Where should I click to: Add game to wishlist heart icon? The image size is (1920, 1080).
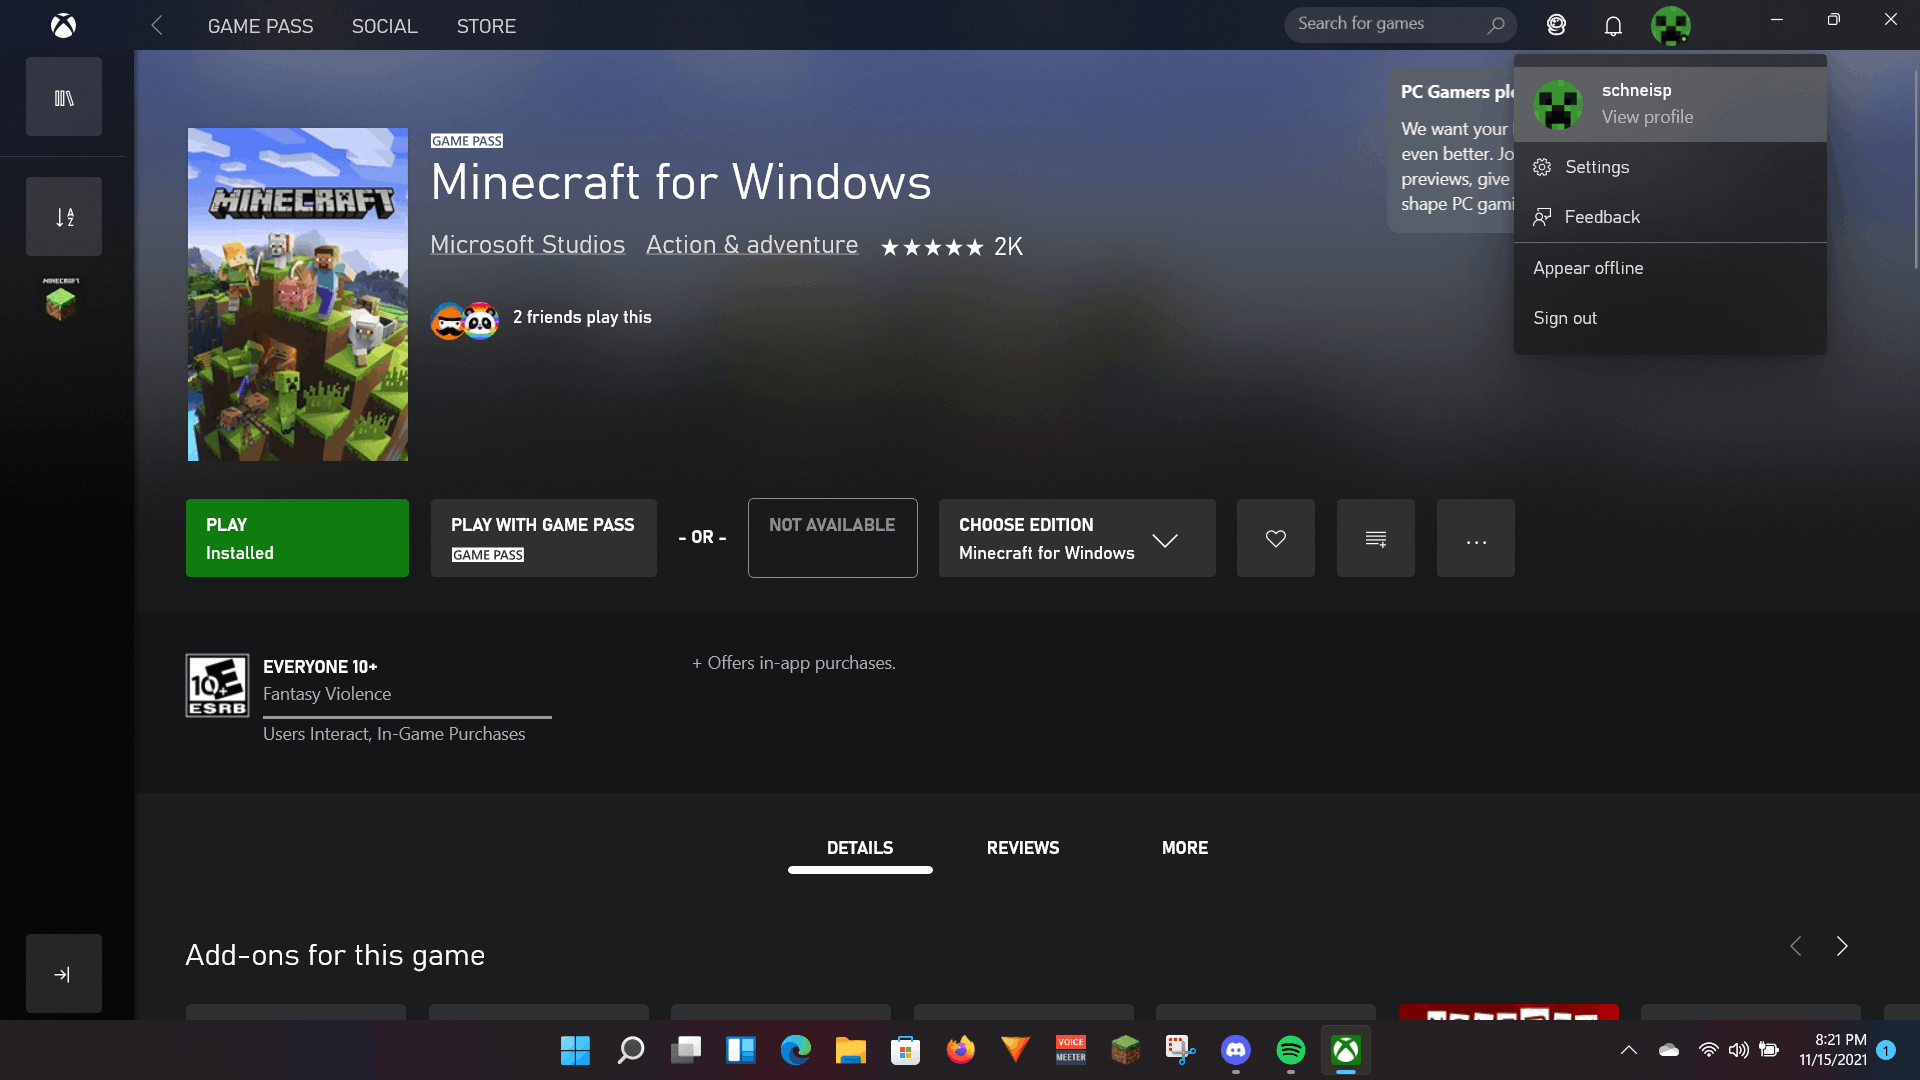point(1276,538)
